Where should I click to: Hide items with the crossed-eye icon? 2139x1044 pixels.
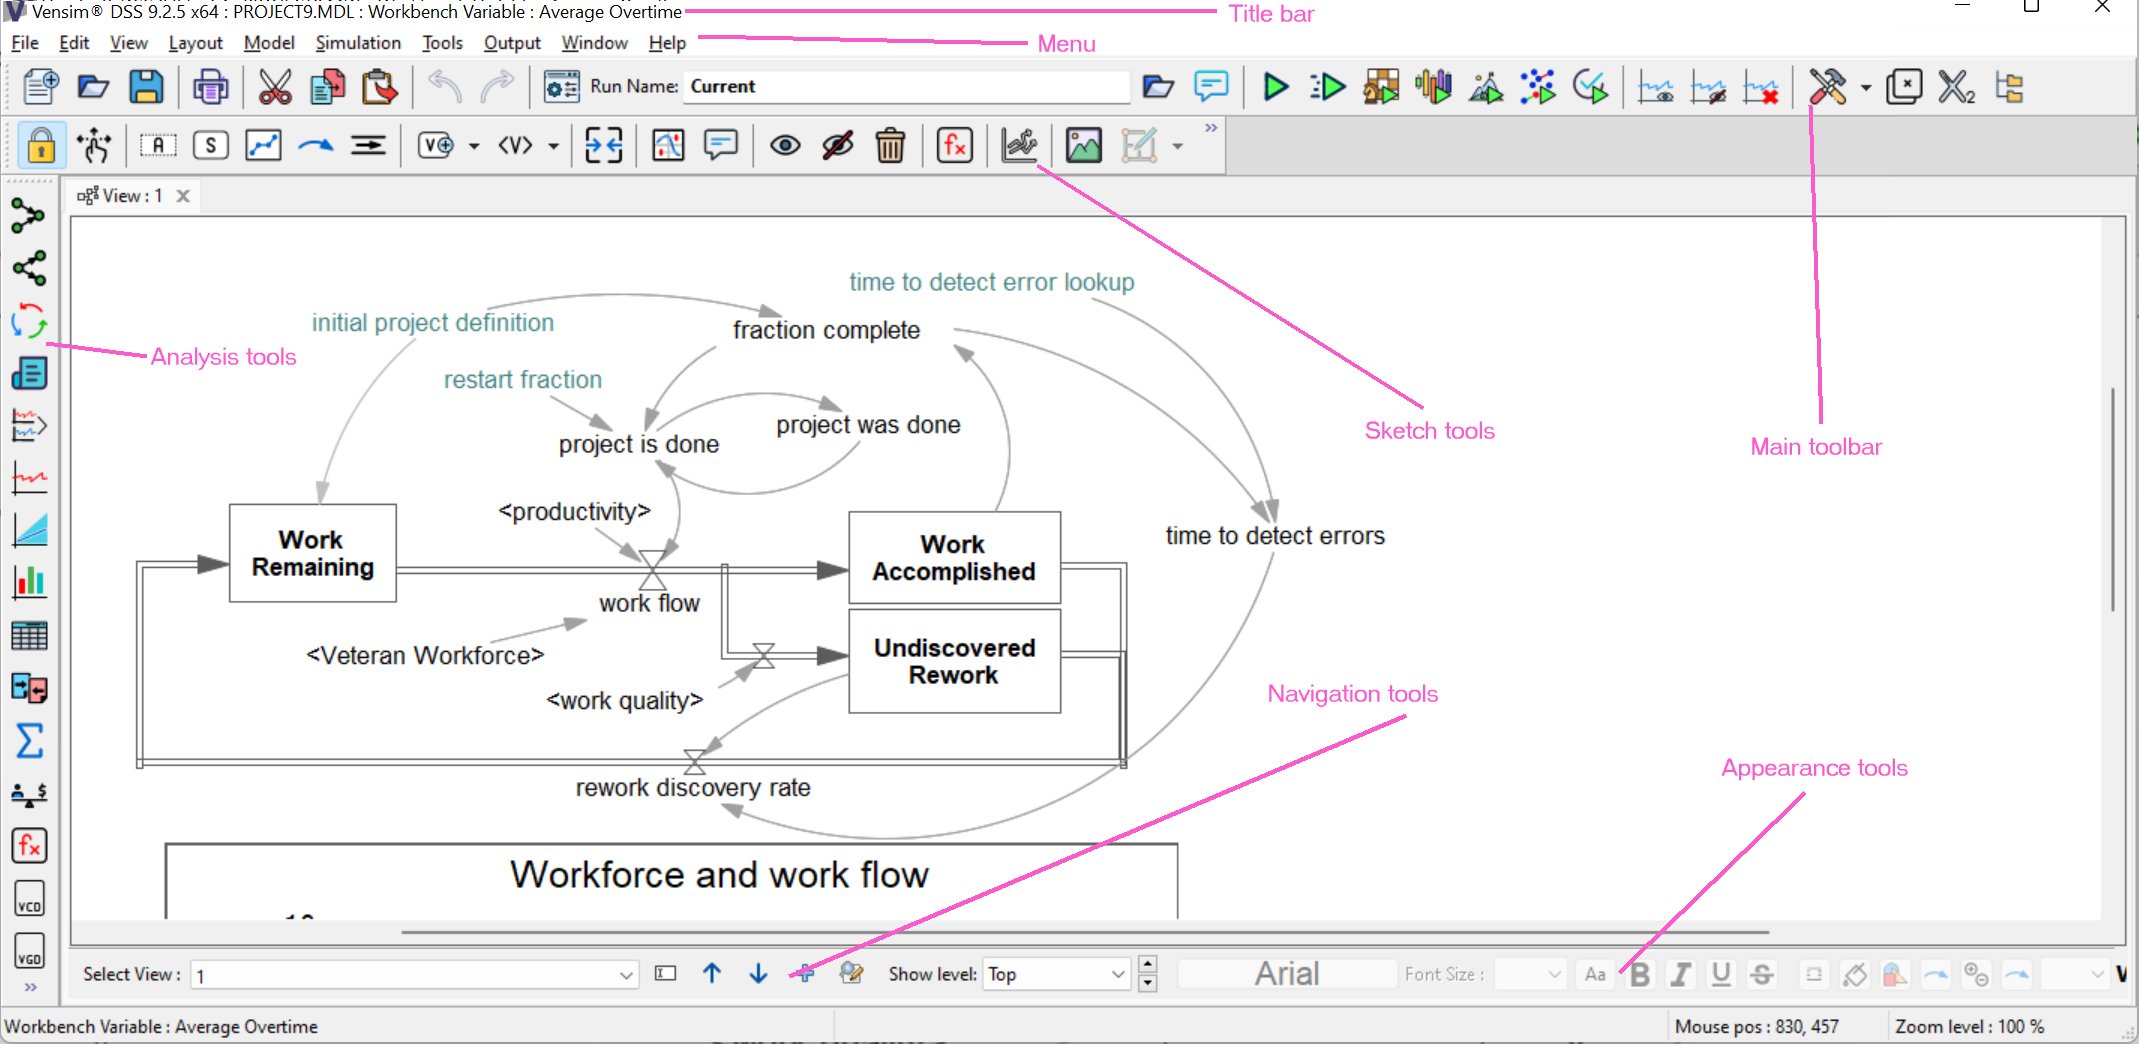tap(837, 146)
